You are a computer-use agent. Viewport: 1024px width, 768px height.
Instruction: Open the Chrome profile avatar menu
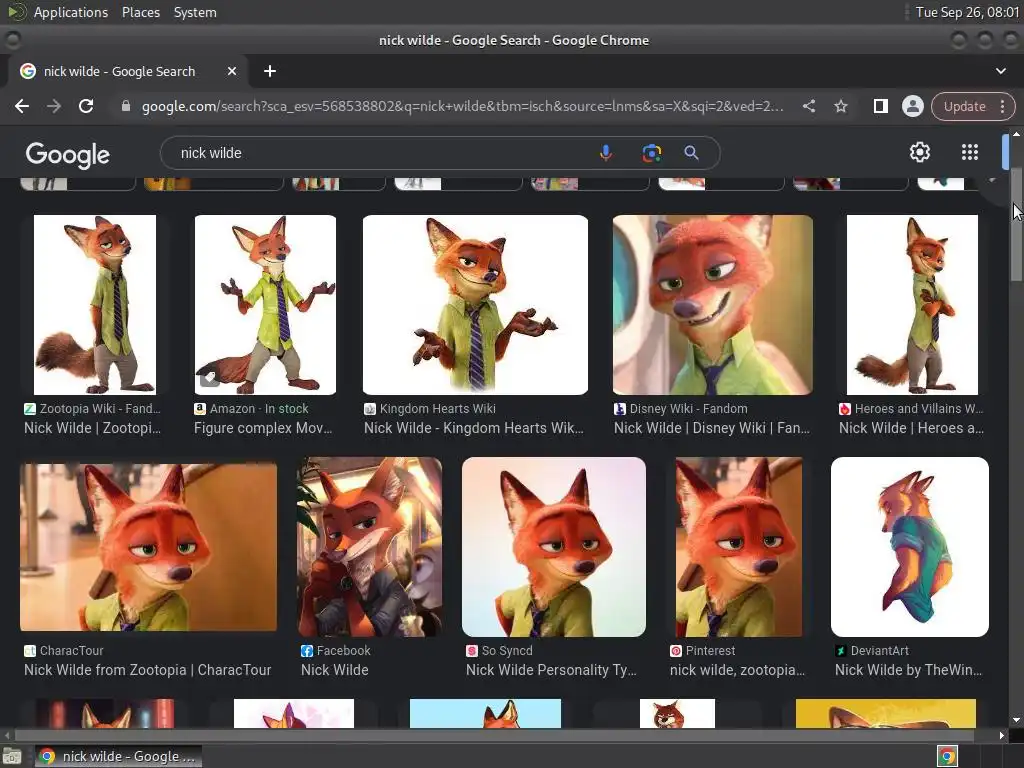(912, 106)
